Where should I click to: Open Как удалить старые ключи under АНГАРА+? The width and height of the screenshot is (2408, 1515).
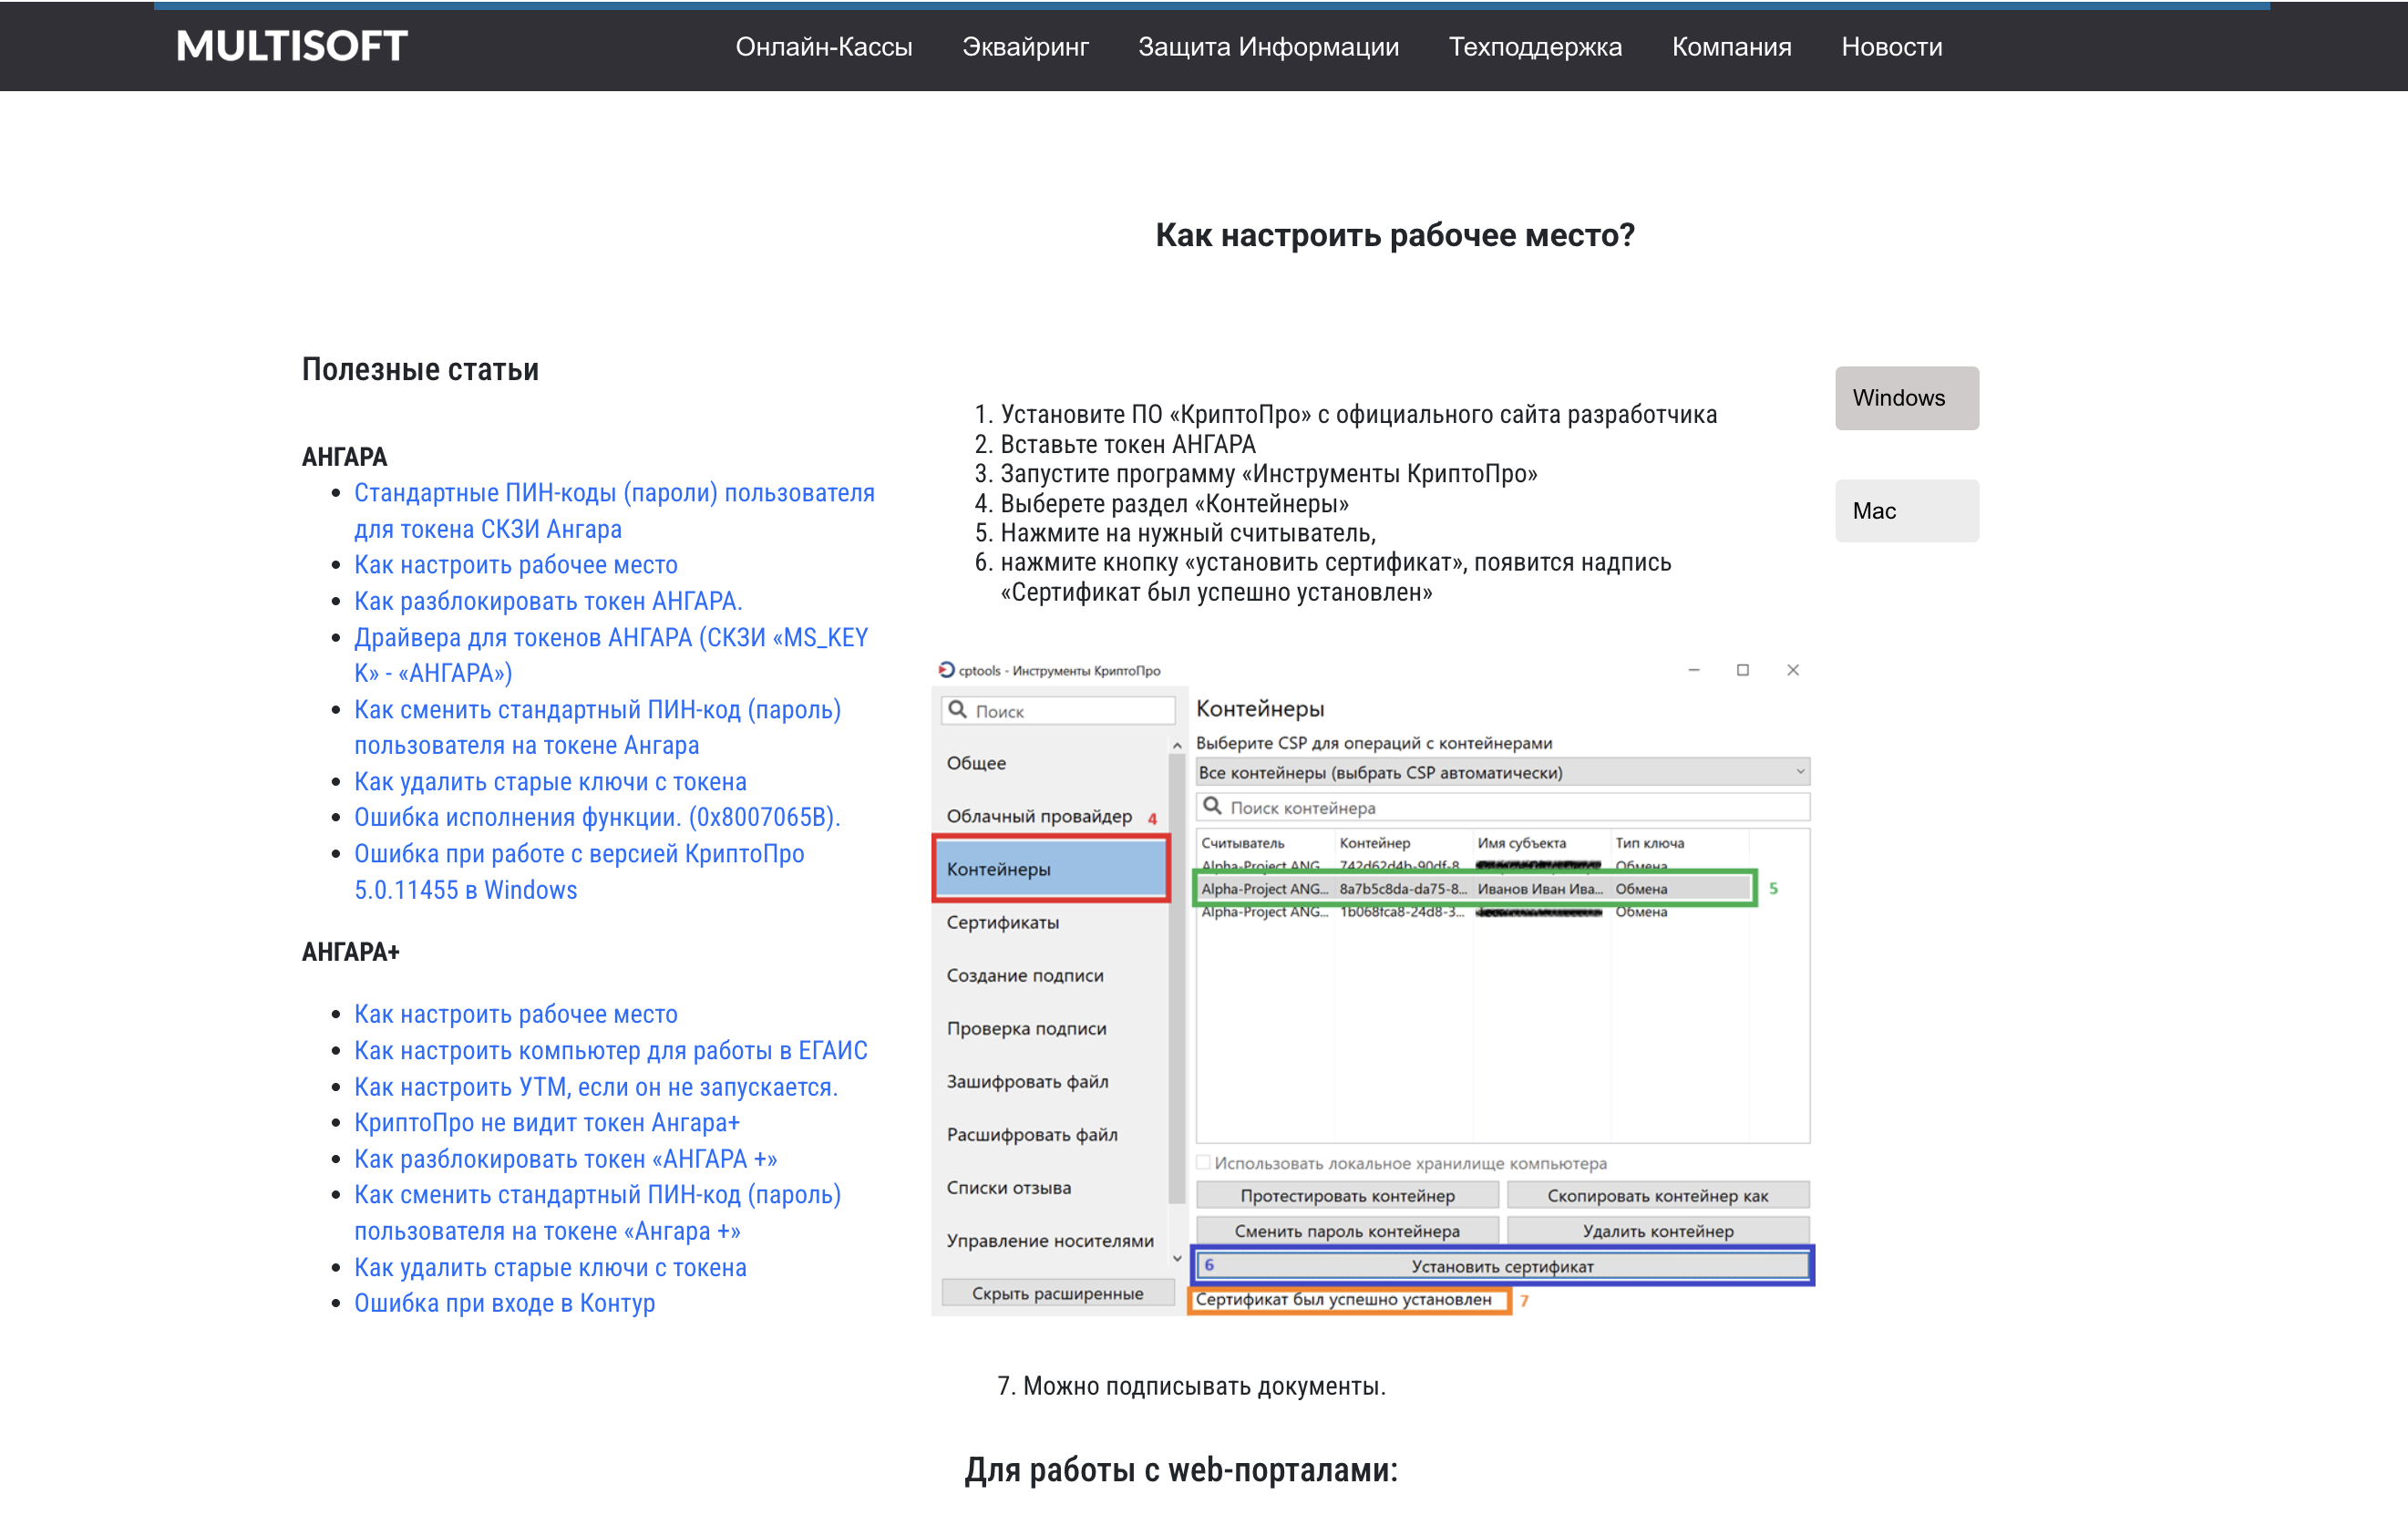tap(550, 1268)
